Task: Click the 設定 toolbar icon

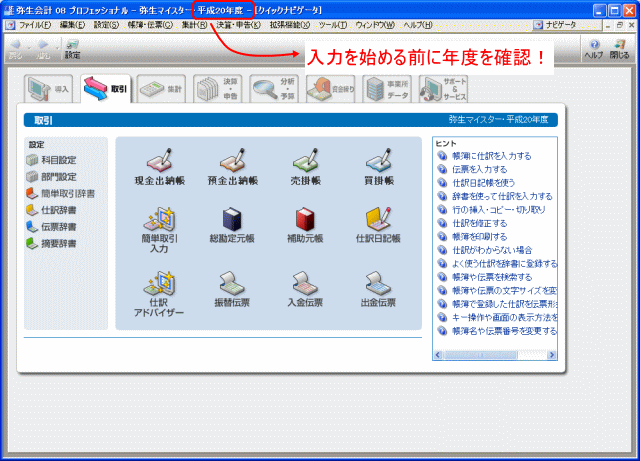Action: coord(72,49)
